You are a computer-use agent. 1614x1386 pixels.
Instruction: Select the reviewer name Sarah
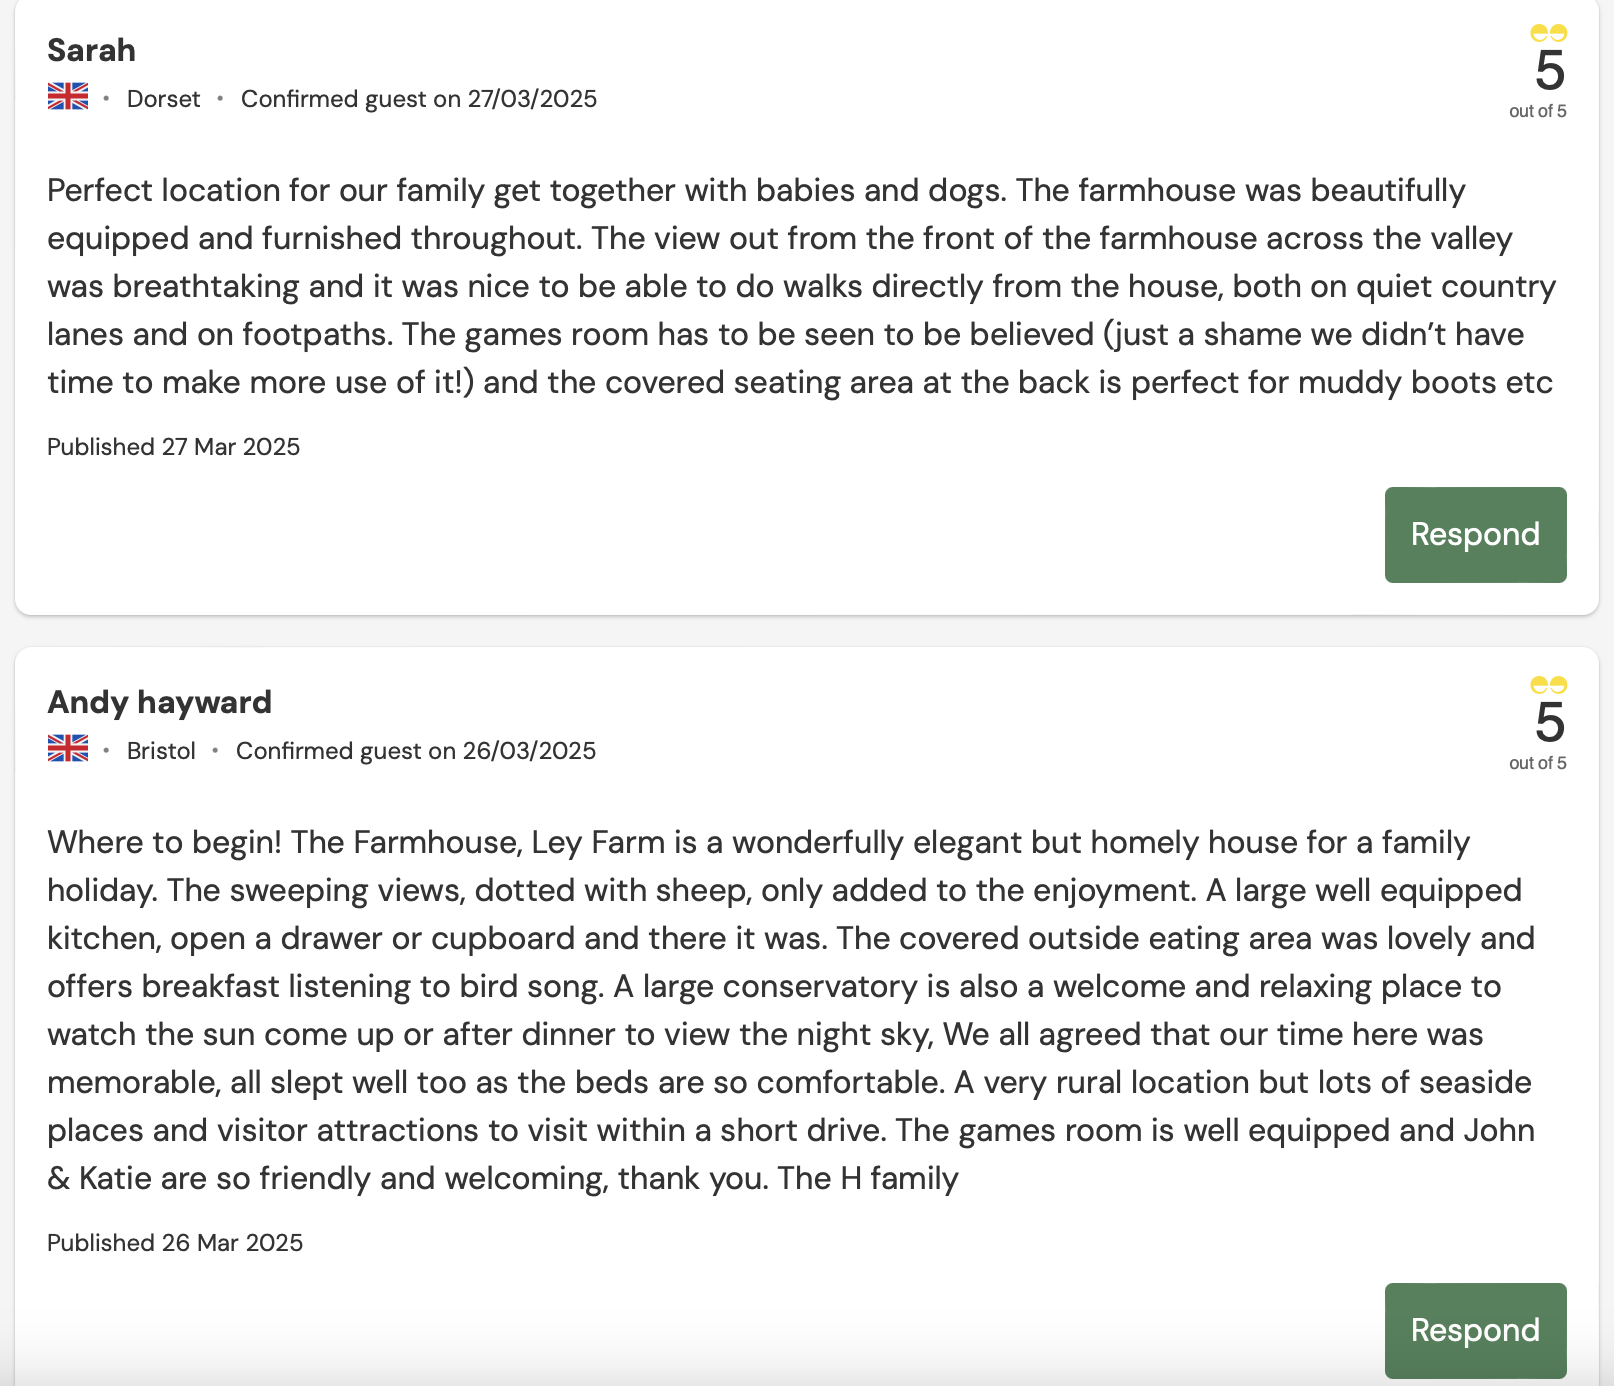coord(91,50)
